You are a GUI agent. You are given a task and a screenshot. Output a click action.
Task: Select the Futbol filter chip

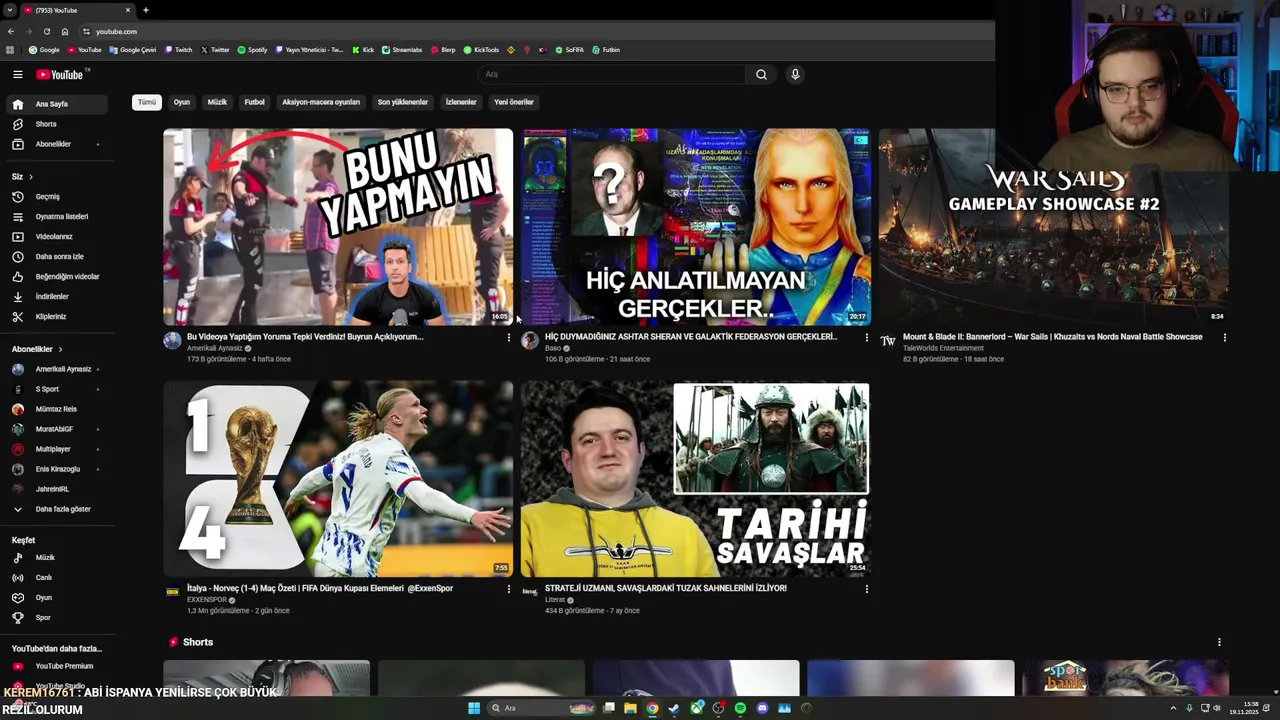(255, 102)
